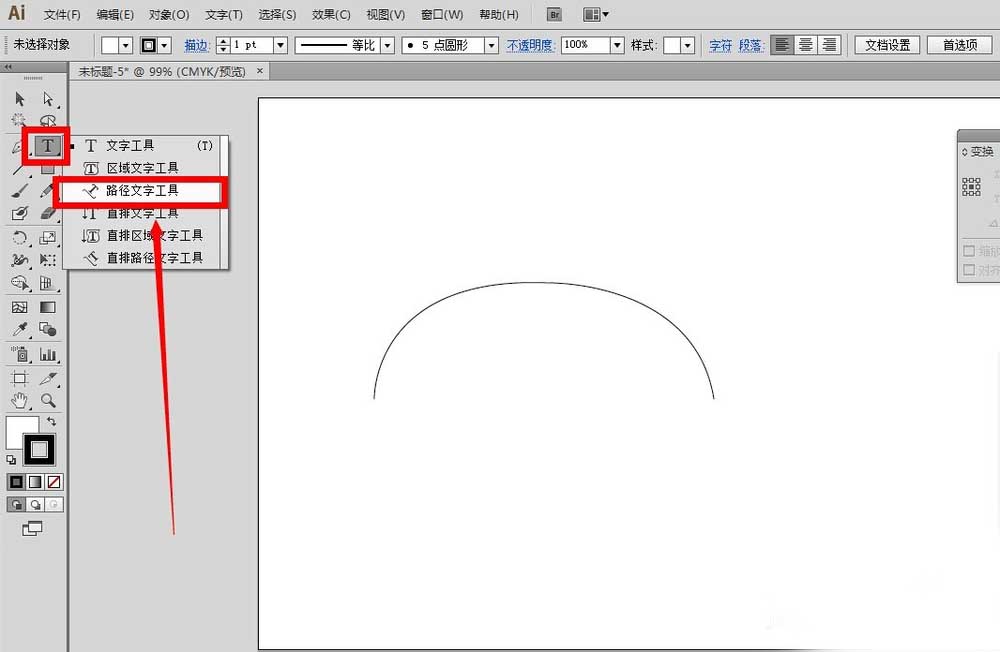Toggle left paragraph alignment

coord(782,45)
